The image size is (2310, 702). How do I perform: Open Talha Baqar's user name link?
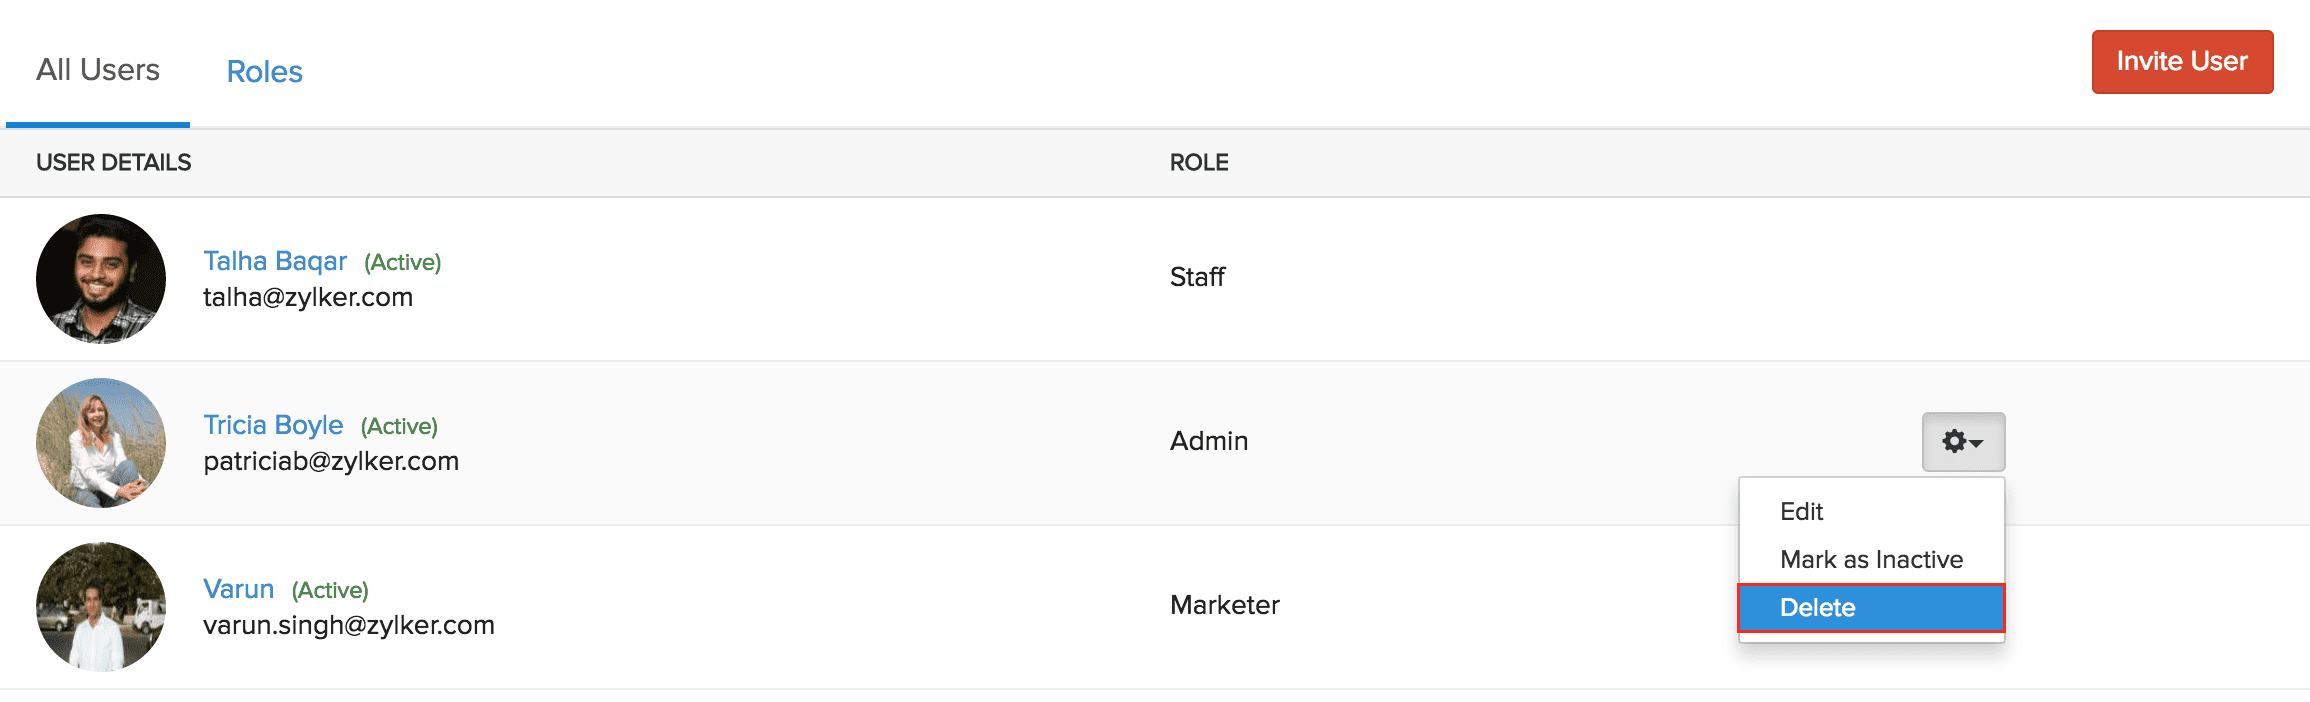[275, 261]
